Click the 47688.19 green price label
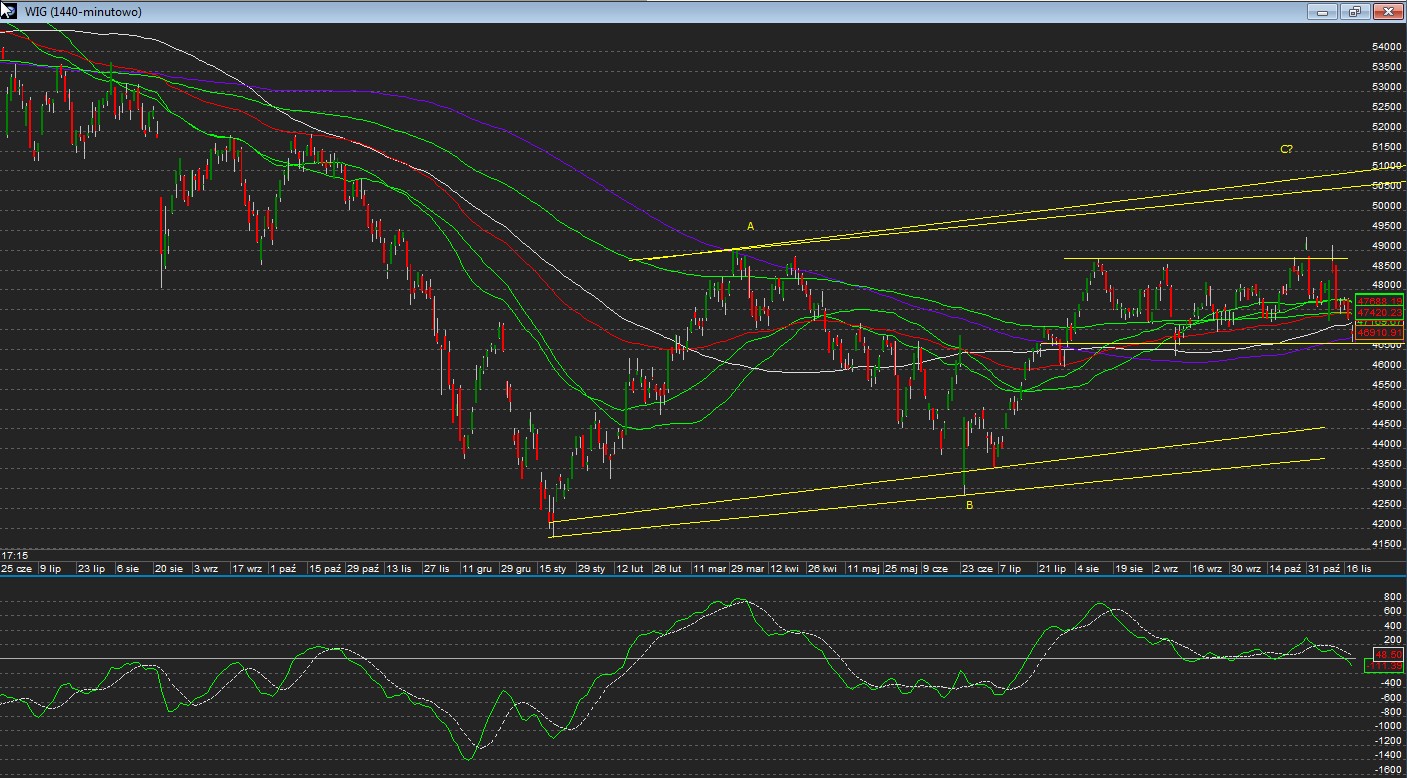This screenshot has width=1407, height=778. tap(1377, 300)
